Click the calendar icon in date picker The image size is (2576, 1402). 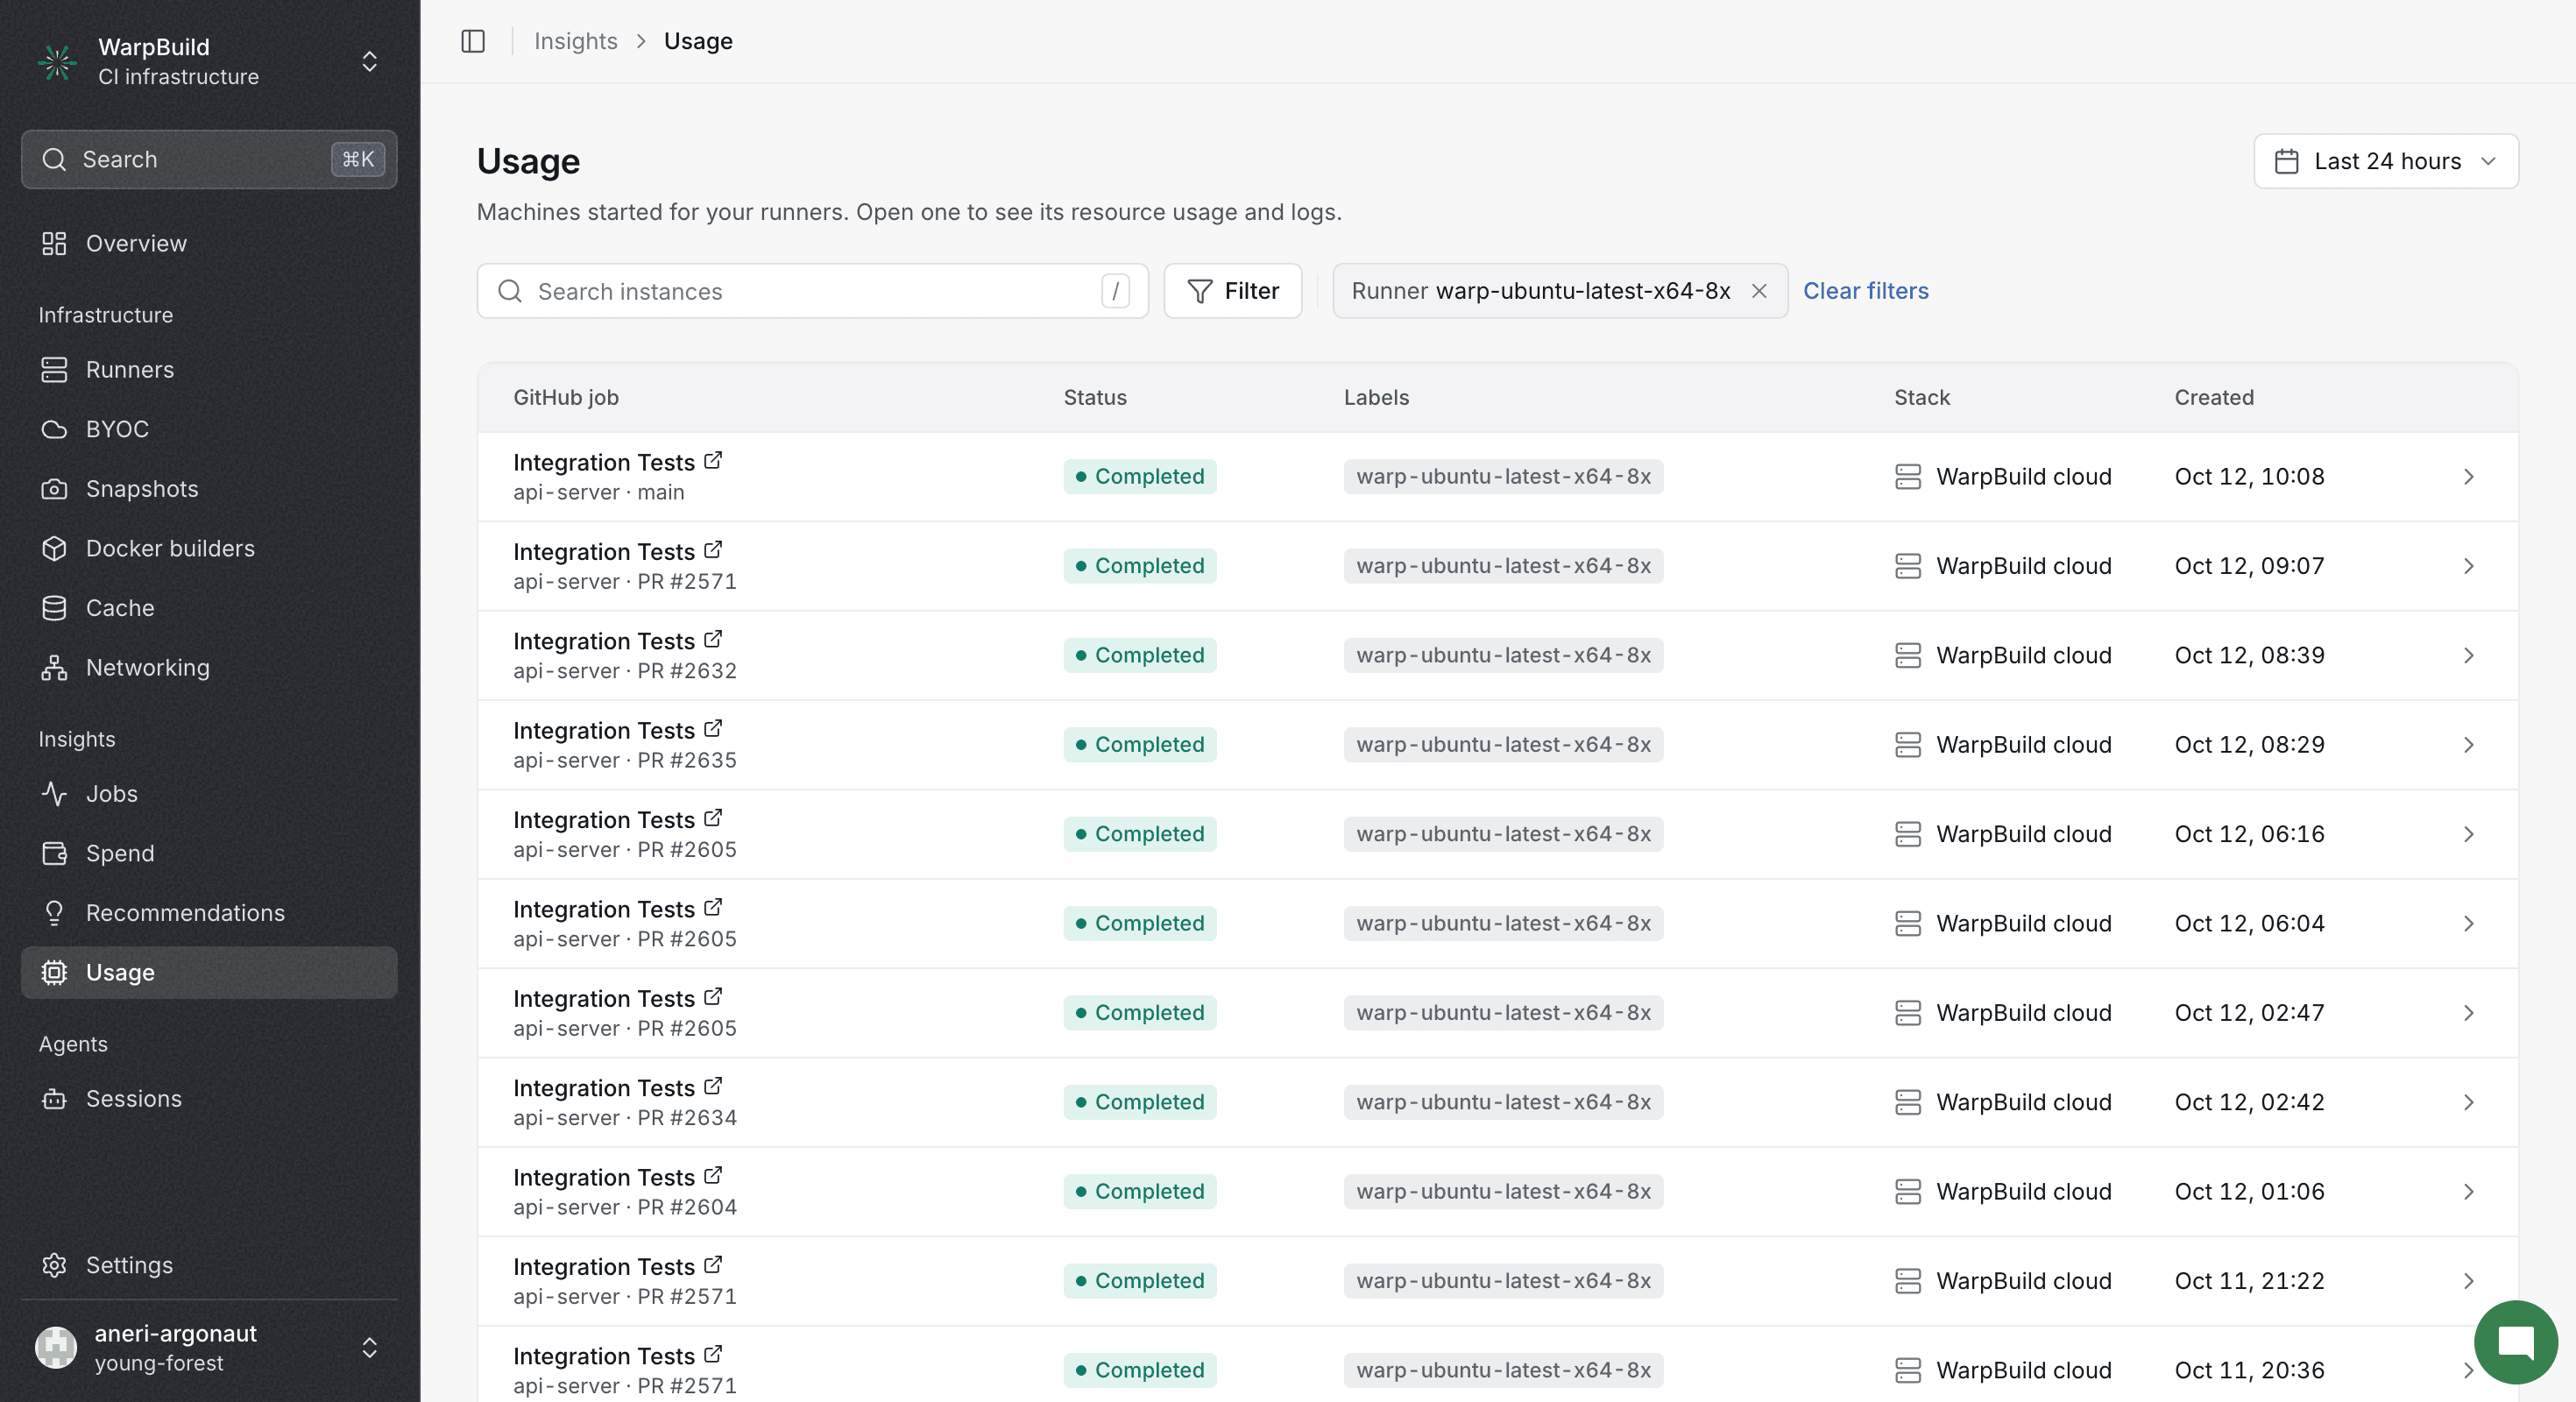(x=2287, y=161)
